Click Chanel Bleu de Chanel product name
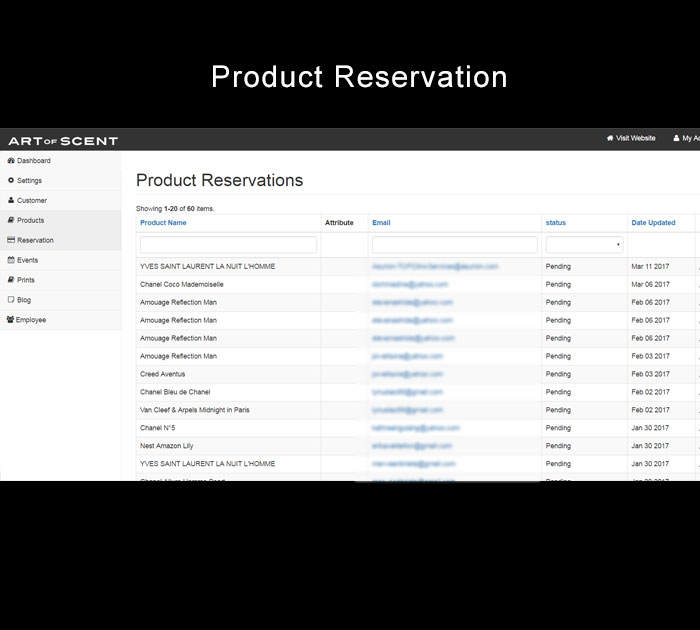The image size is (700, 630). pos(175,392)
